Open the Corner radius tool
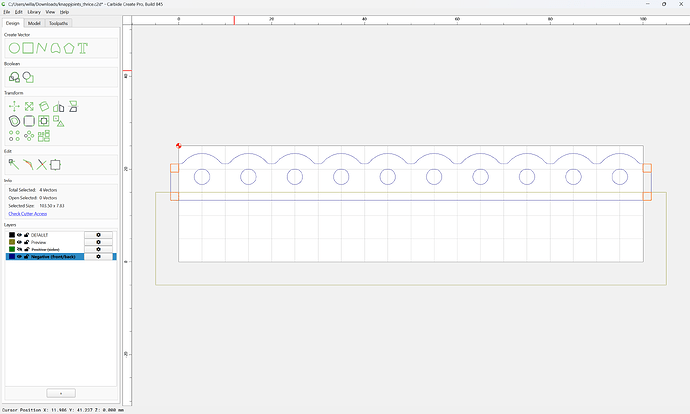 click(29, 121)
